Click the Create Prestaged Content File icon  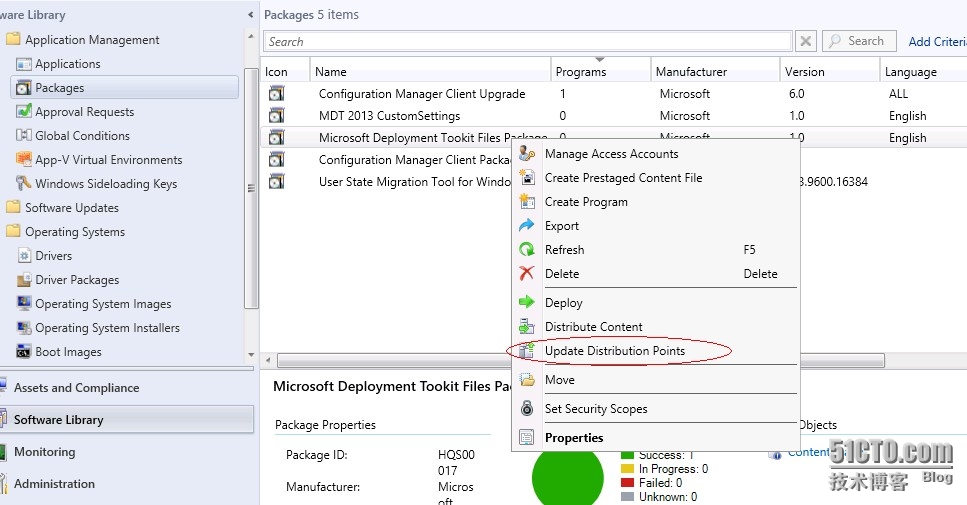(x=527, y=178)
